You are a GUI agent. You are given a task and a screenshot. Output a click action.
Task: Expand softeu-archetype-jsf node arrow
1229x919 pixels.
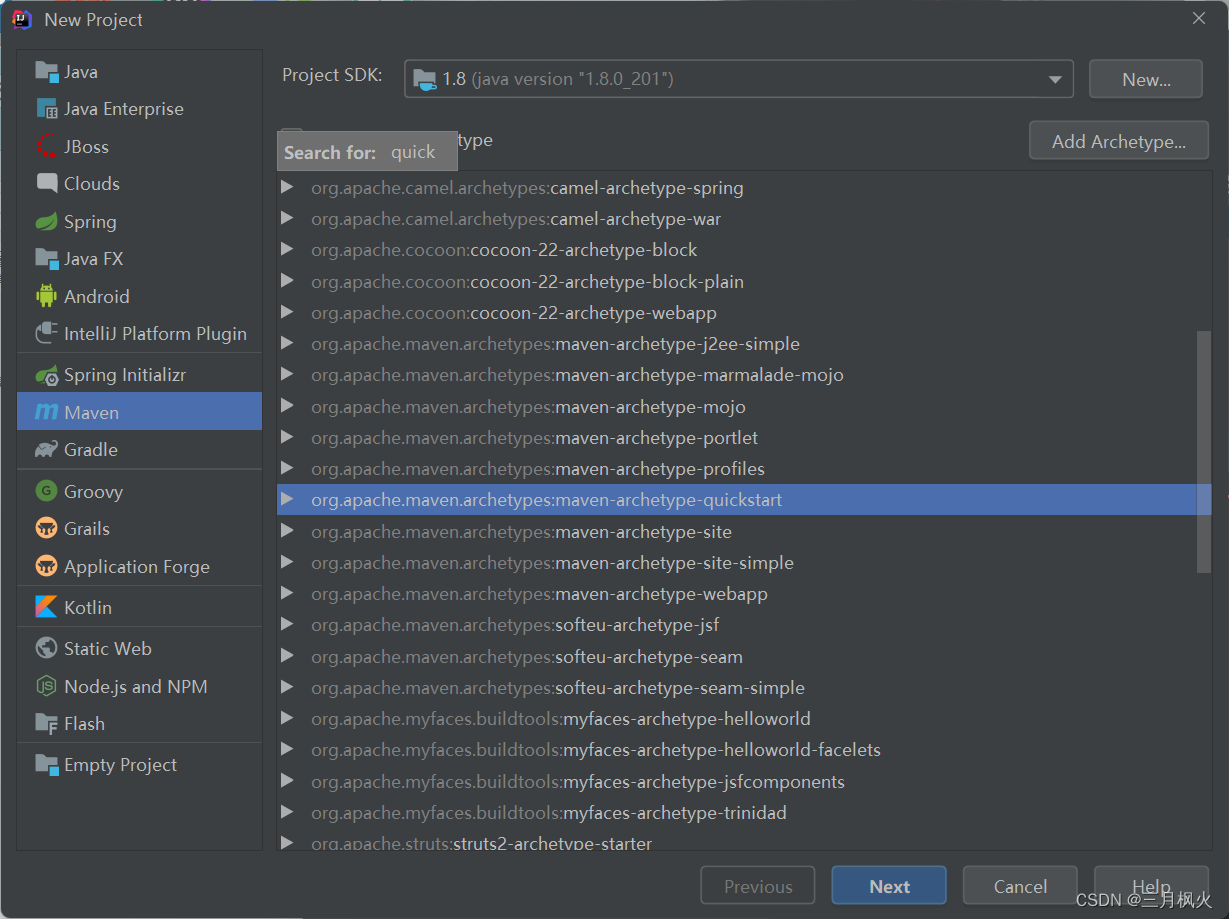tap(288, 624)
